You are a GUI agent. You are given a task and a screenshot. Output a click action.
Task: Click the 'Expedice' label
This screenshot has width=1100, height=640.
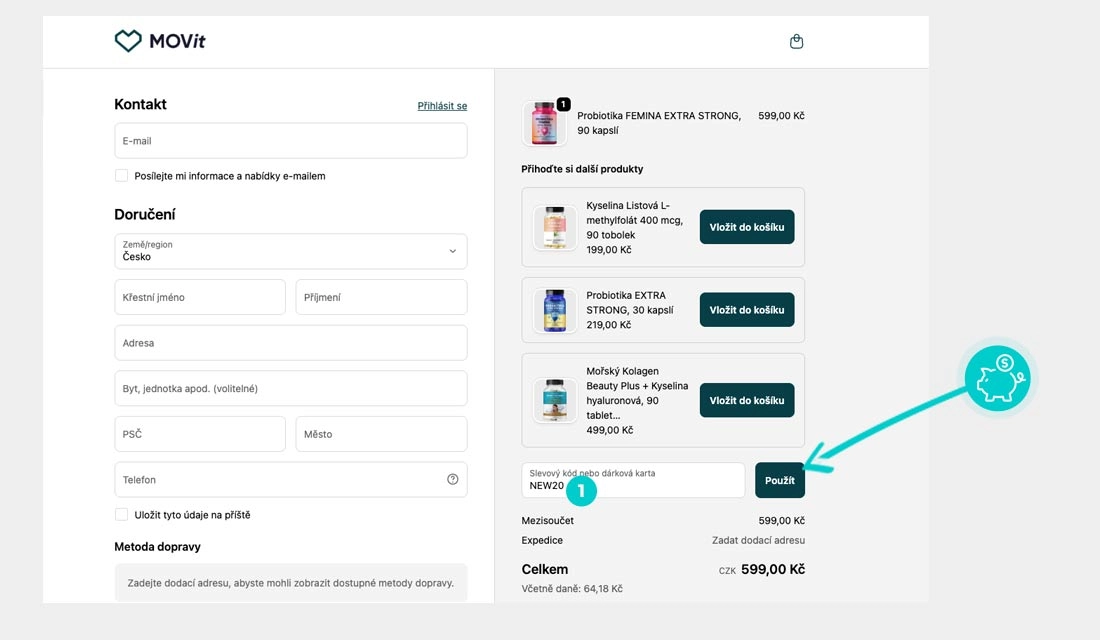(x=542, y=540)
